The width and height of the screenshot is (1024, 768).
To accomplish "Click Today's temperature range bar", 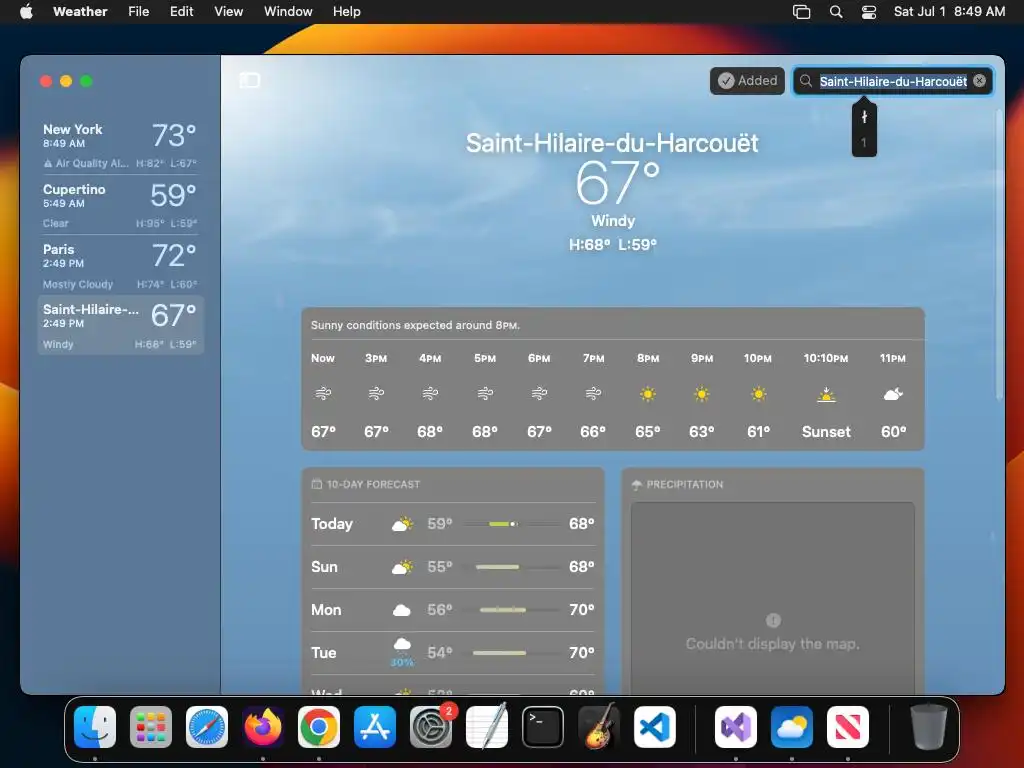I will [511, 524].
